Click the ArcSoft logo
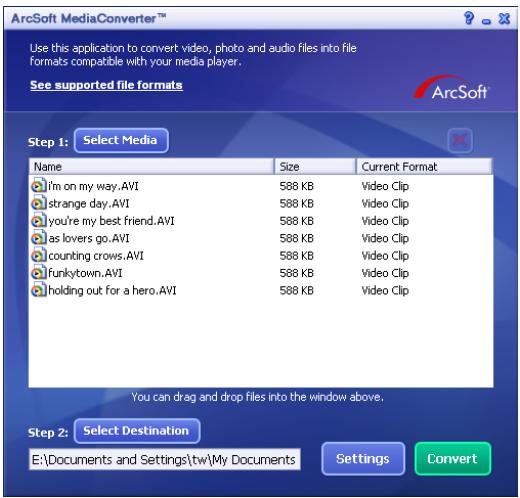520x498 pixels. pos(451,88)
